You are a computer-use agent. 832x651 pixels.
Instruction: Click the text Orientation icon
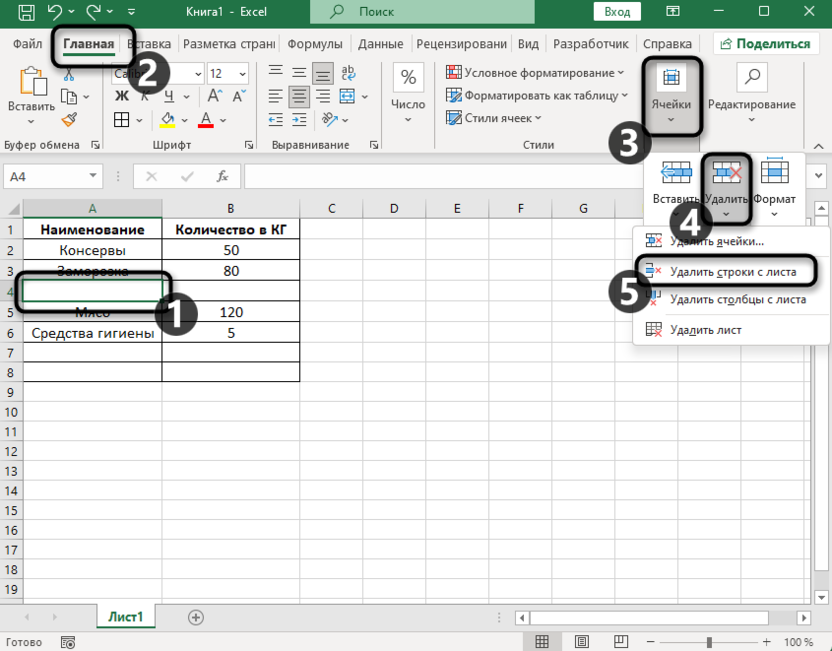(330, 120)
